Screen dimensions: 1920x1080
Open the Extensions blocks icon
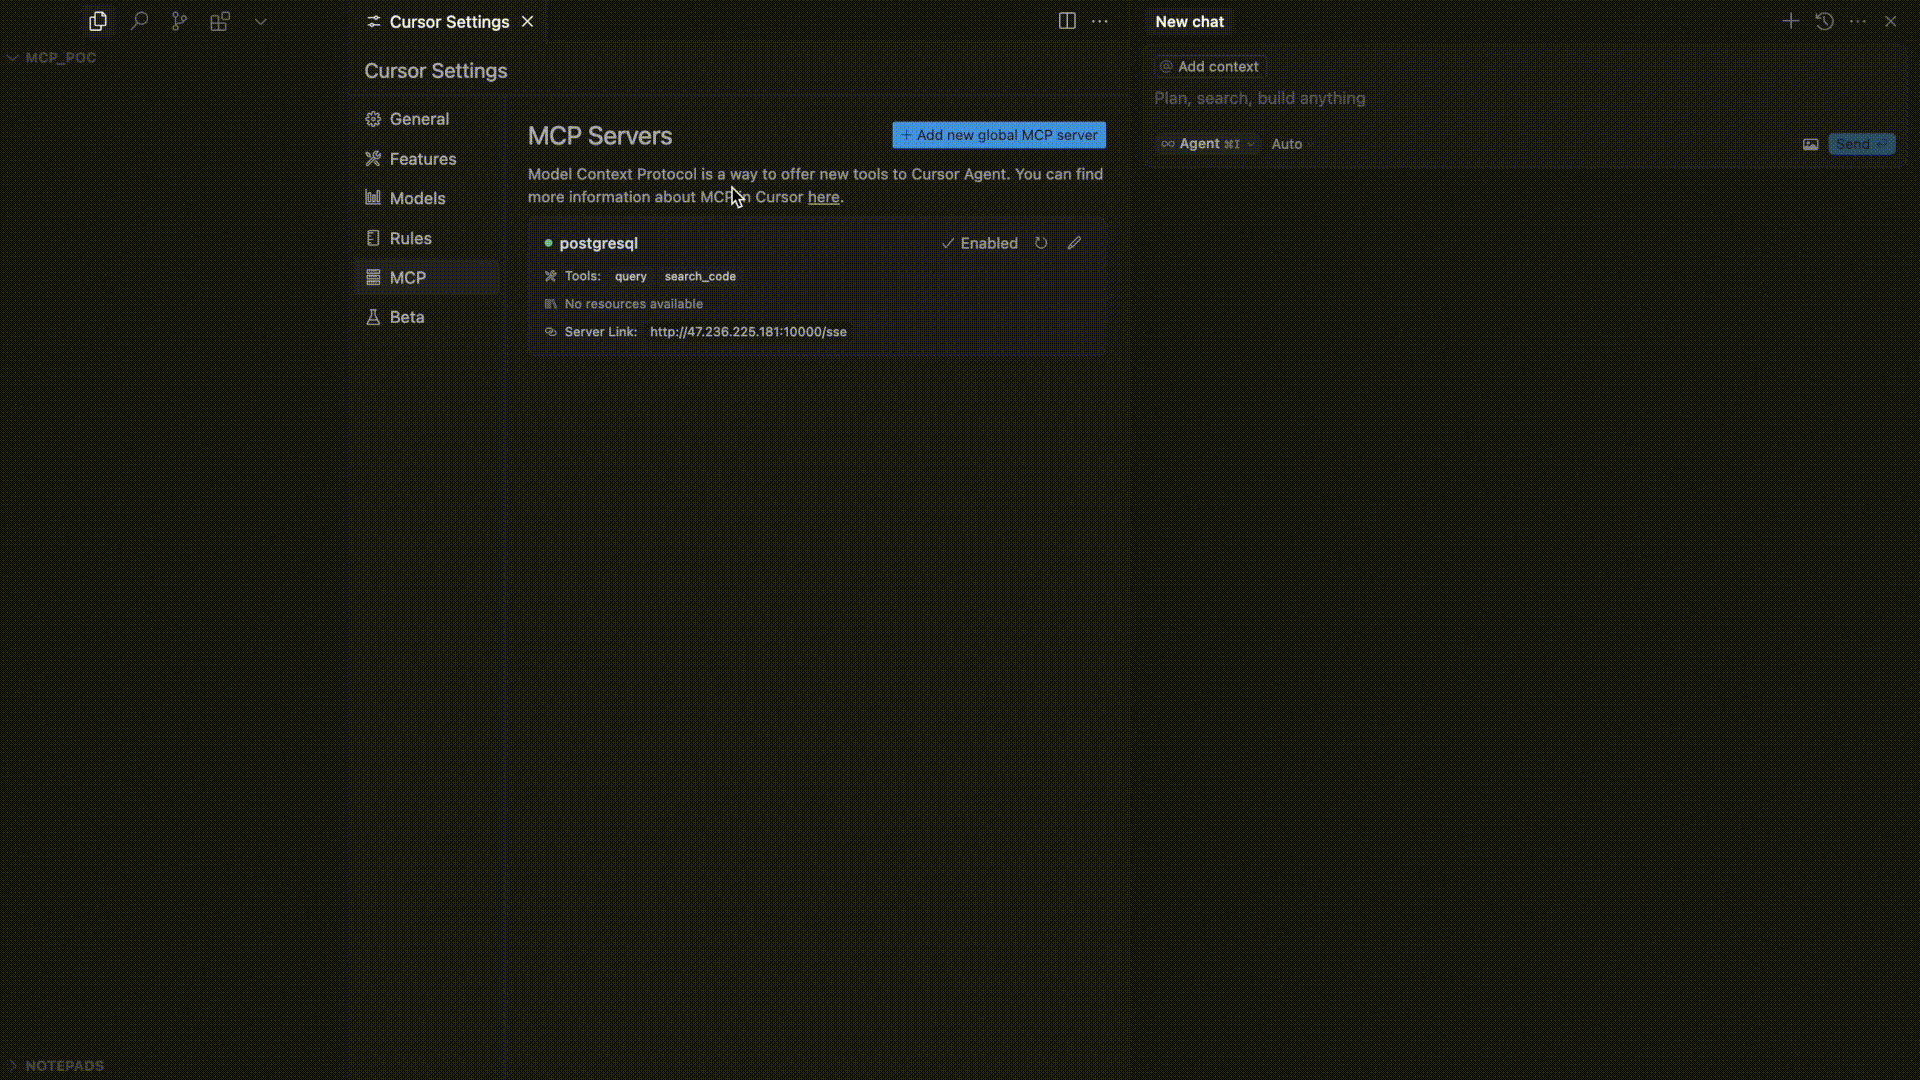click(220, 21)
